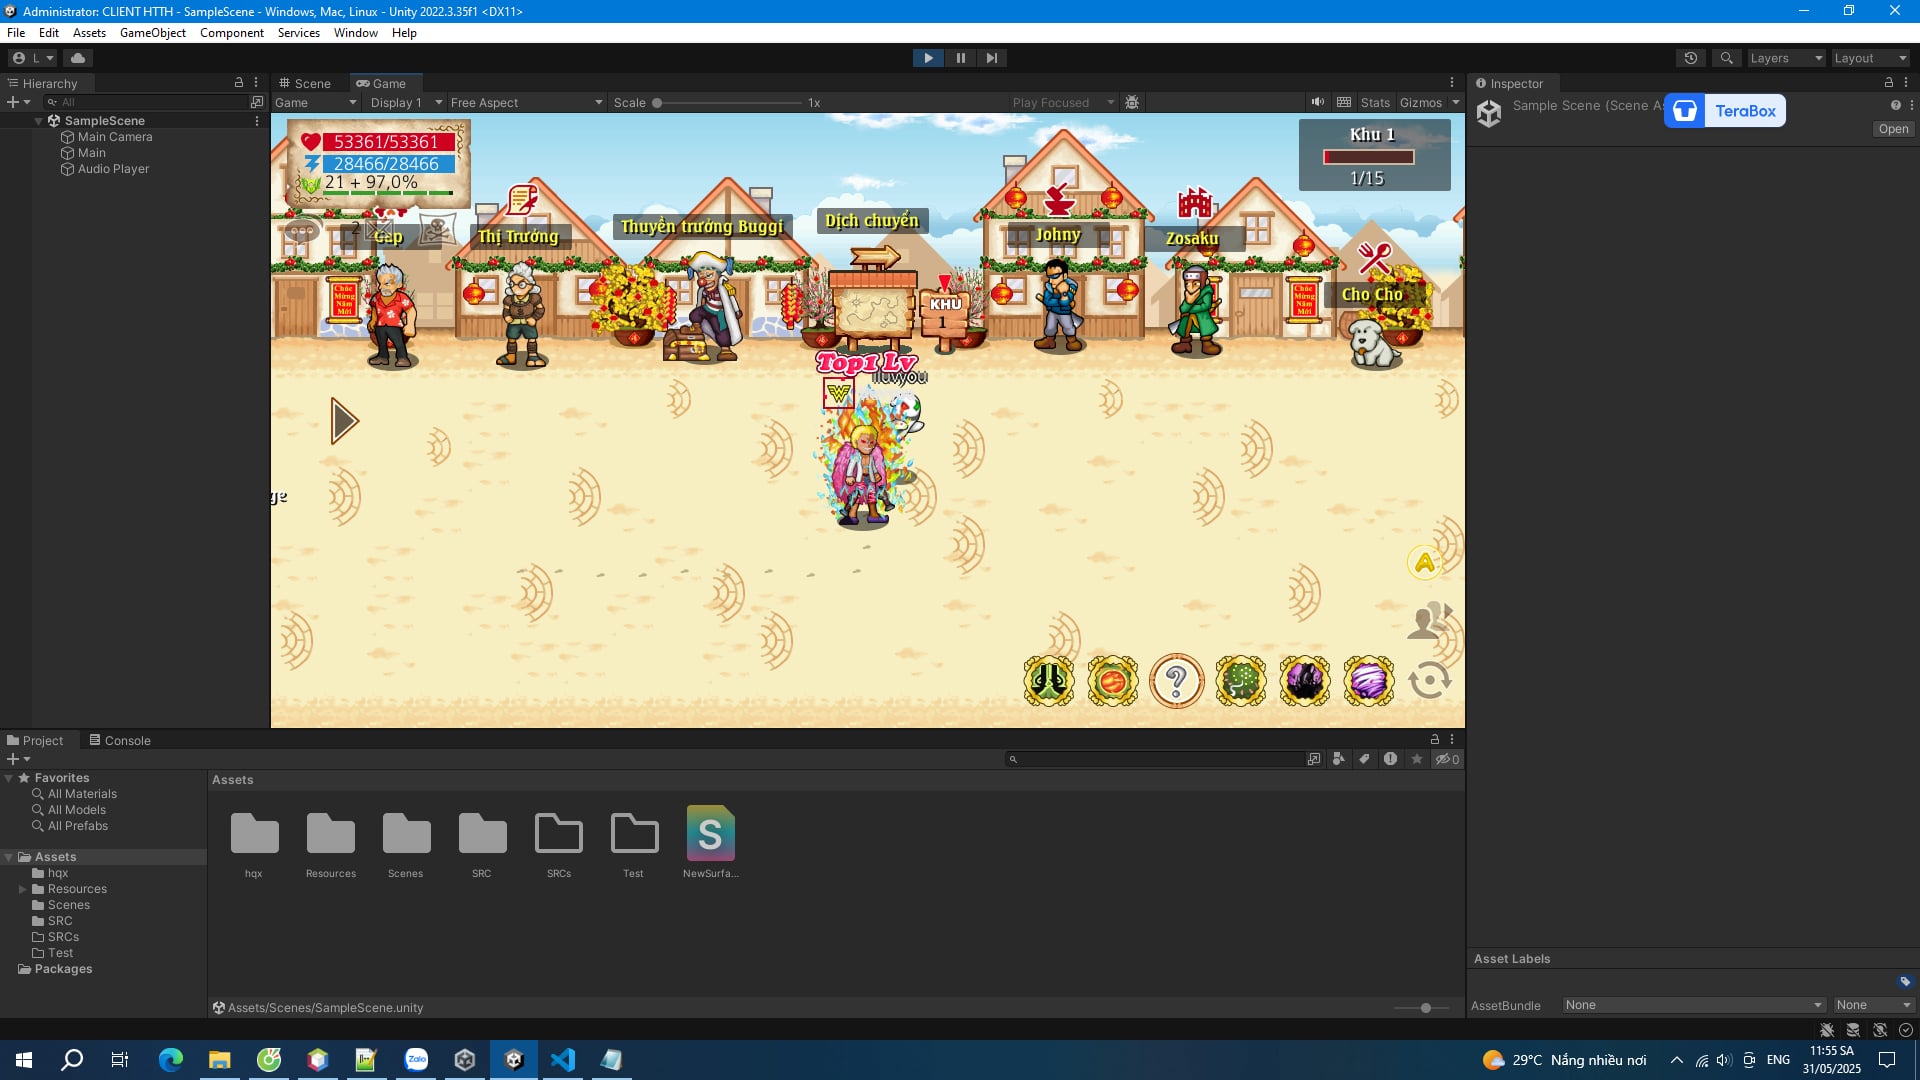Viewport: 1920px width, 1080px height.
Task: Open the GameObject menu
Action: [x=152, y=33]
